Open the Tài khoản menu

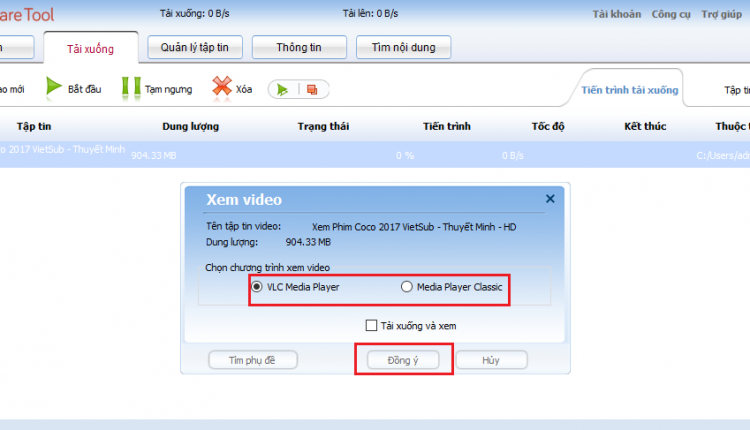click(x=617, y=14)
